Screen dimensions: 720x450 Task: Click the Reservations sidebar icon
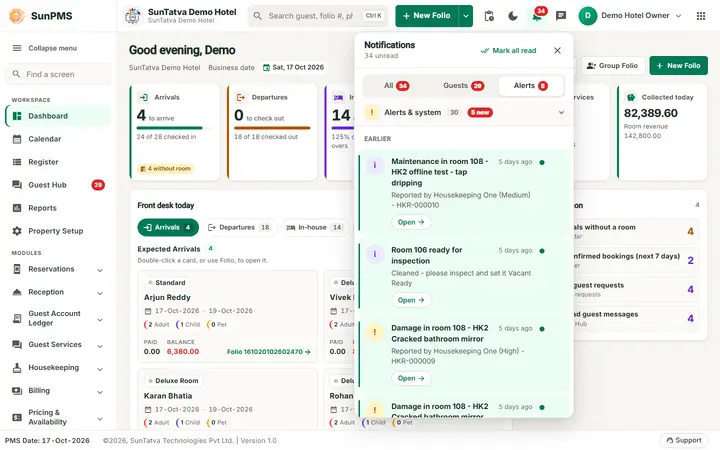coord(17,269)
